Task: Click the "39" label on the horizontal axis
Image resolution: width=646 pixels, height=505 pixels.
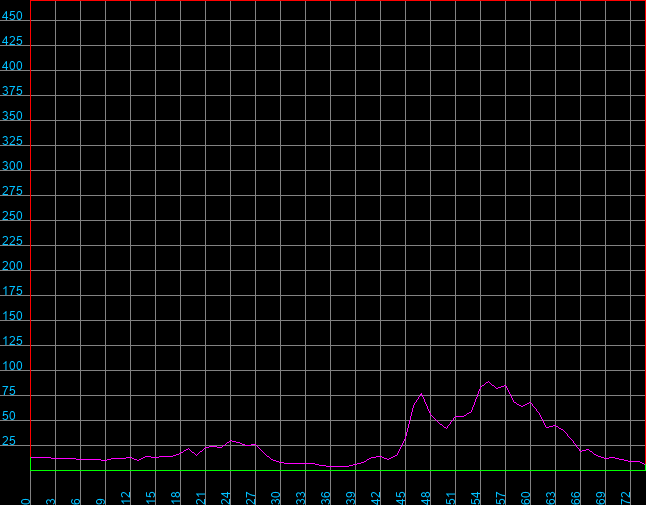Action: 351,498
